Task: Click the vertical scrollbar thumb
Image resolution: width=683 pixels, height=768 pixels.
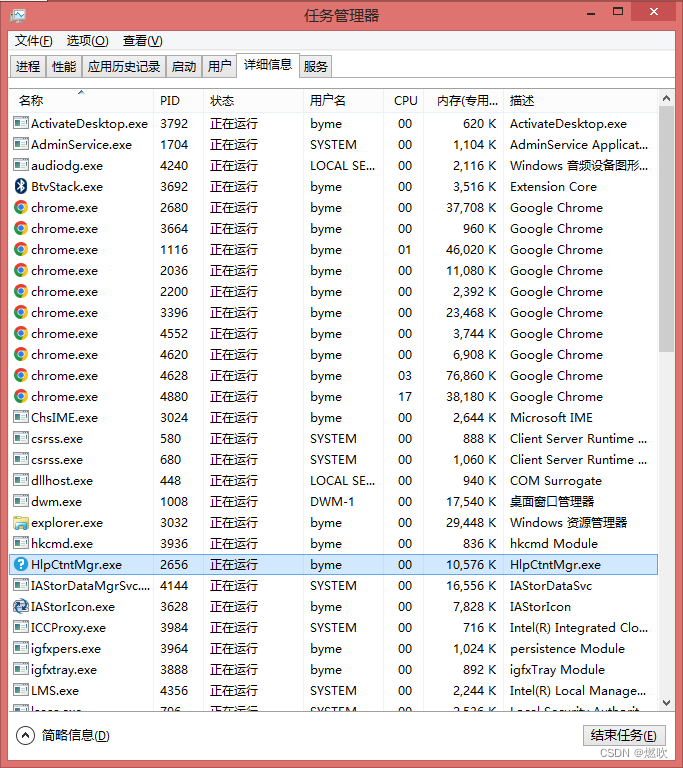Action: (666, 229)
